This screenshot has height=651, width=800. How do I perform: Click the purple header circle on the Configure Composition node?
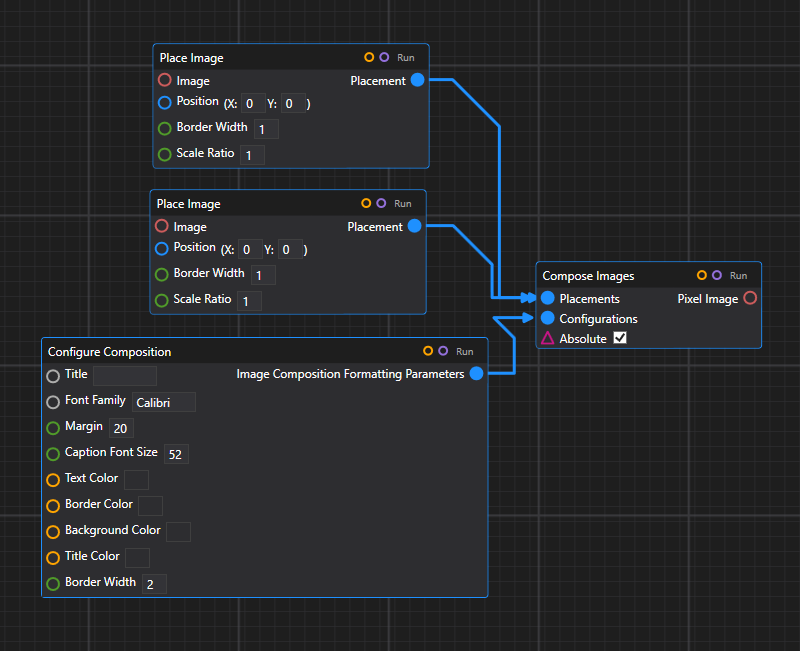[x=443, y=351]
